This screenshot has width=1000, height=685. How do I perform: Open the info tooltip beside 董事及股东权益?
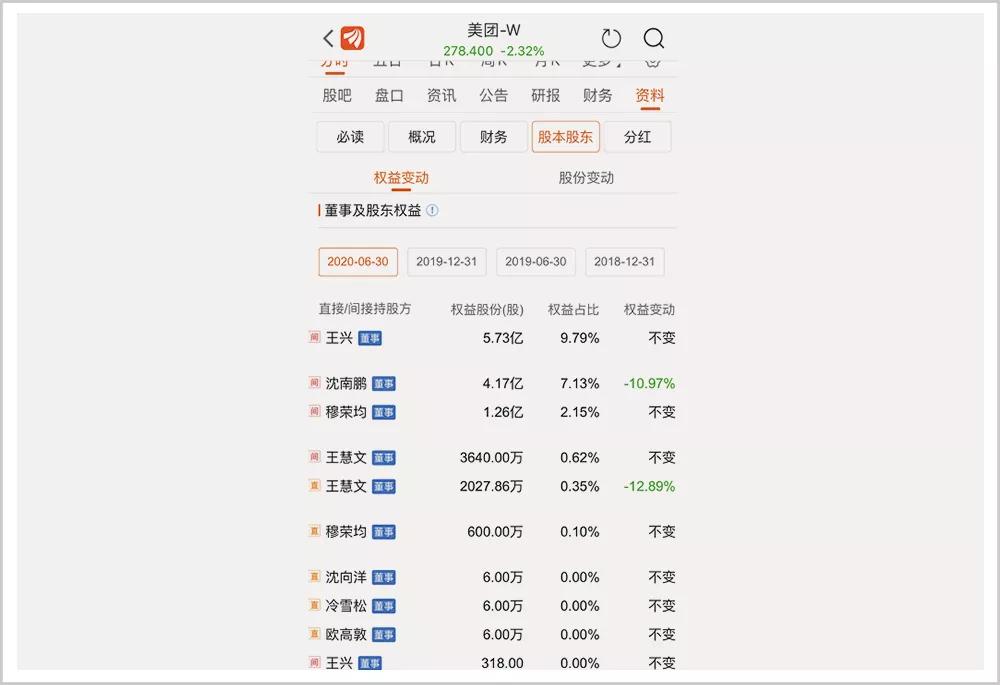click(x=434, y=211)
